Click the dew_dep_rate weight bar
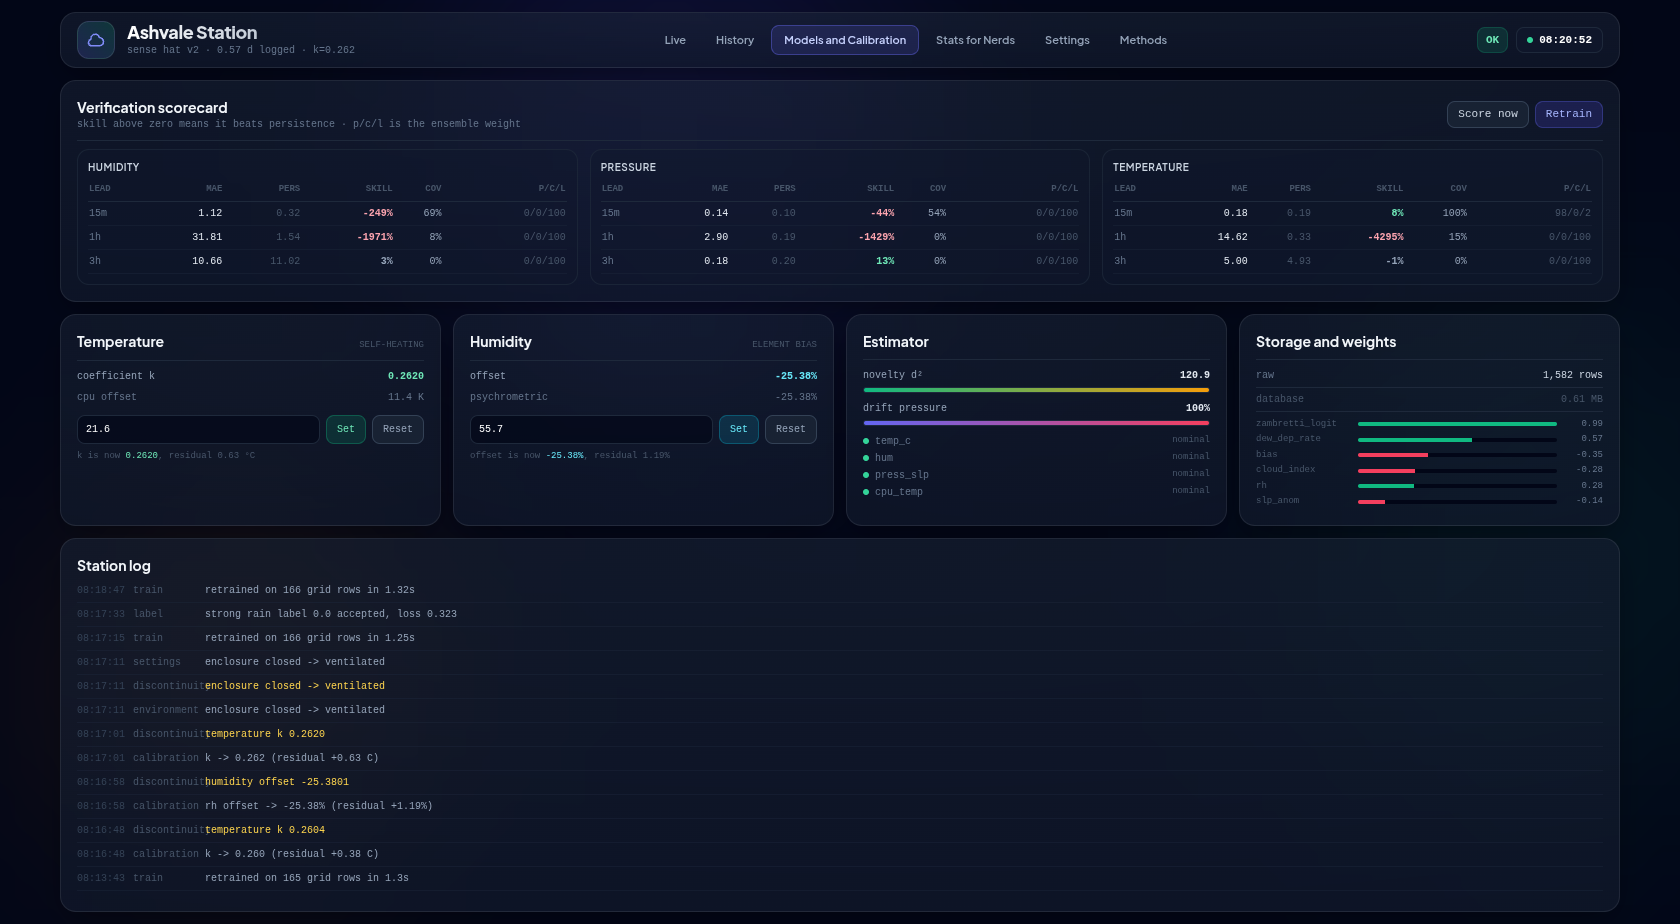The height and width of the screenshot is (924, 1680). [1457, 439]
